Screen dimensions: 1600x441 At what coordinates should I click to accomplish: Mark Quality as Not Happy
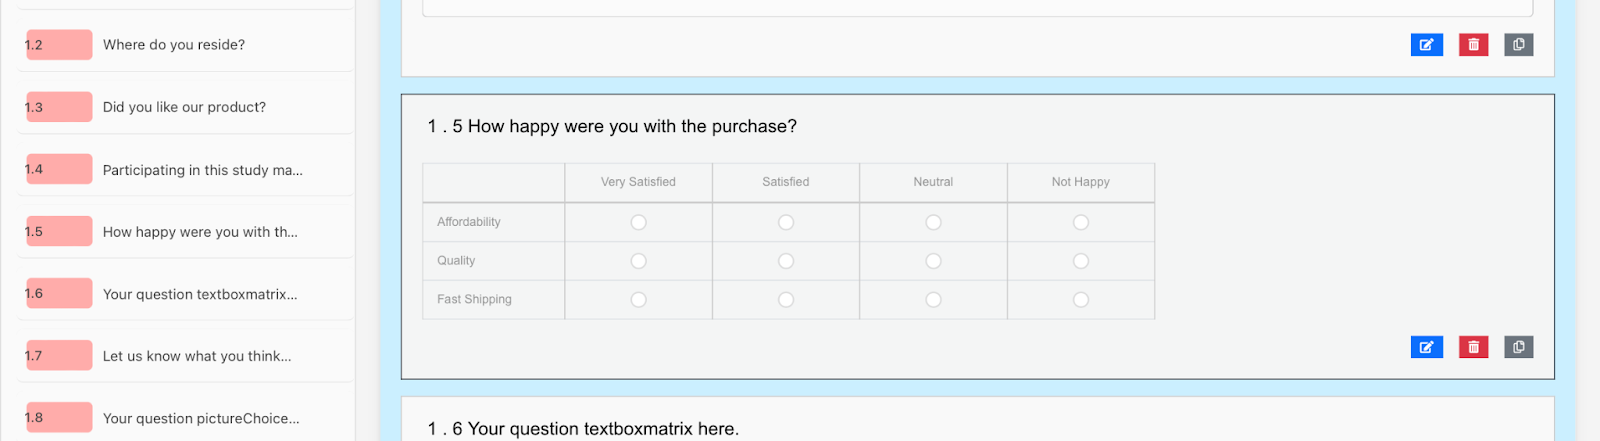pos(1080,261)
